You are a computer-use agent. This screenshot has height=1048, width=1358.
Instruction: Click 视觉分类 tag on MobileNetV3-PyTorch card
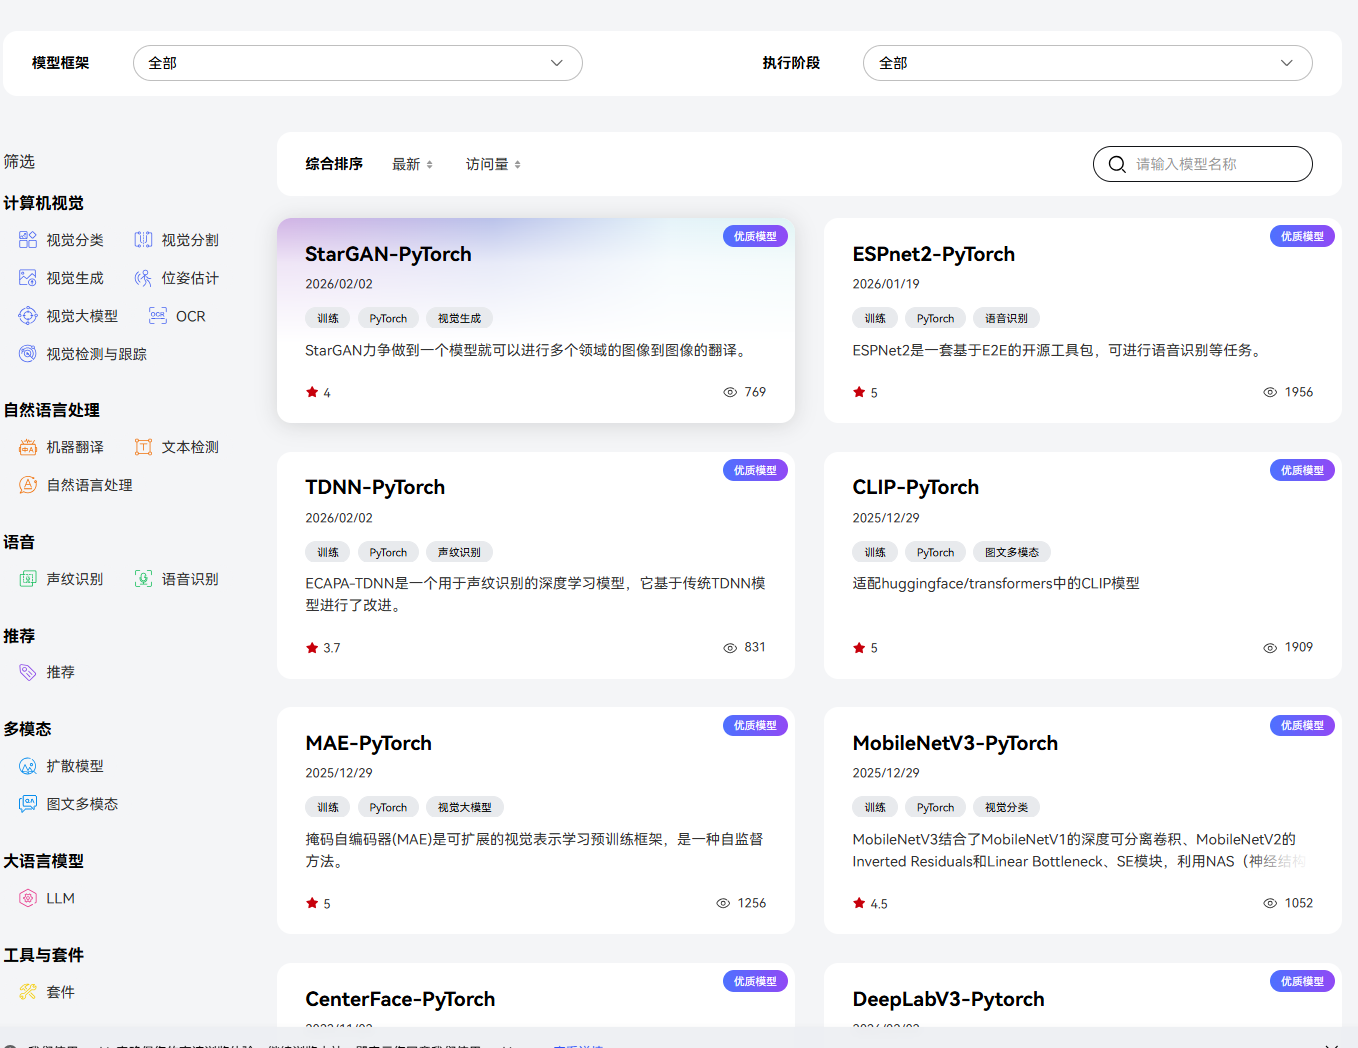pyautogui.click(x=1006, y=807)
